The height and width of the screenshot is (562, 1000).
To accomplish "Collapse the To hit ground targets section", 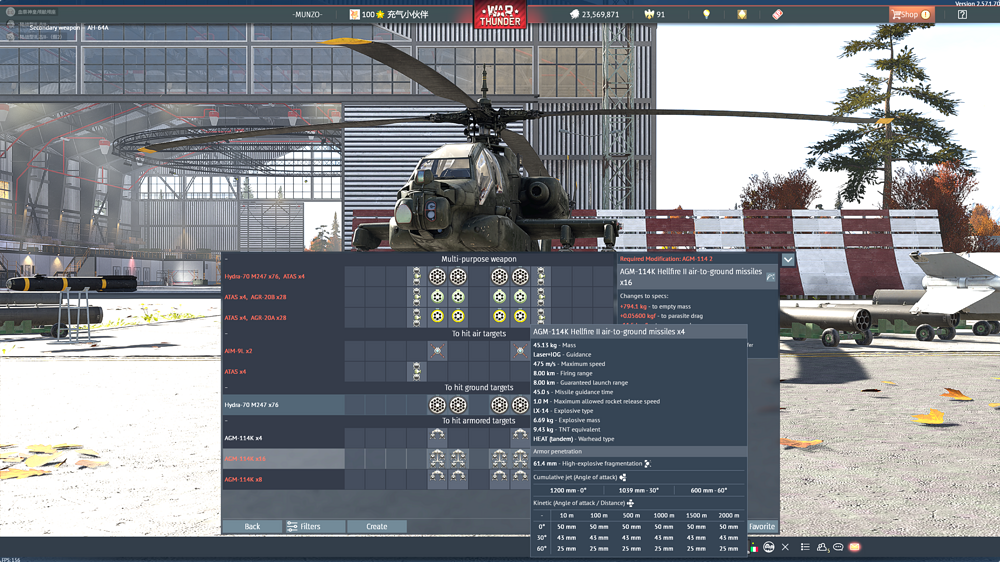I will (x=226, y=387).
